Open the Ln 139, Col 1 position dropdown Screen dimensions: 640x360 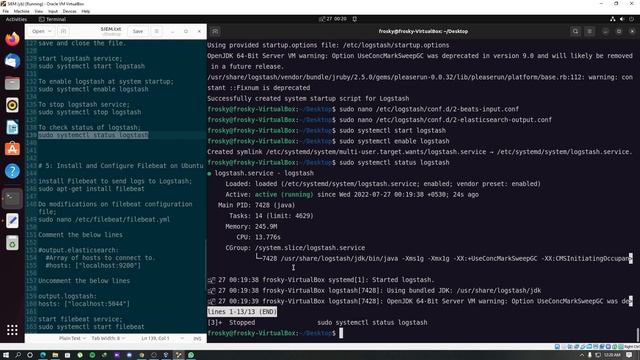click(162, 338)
